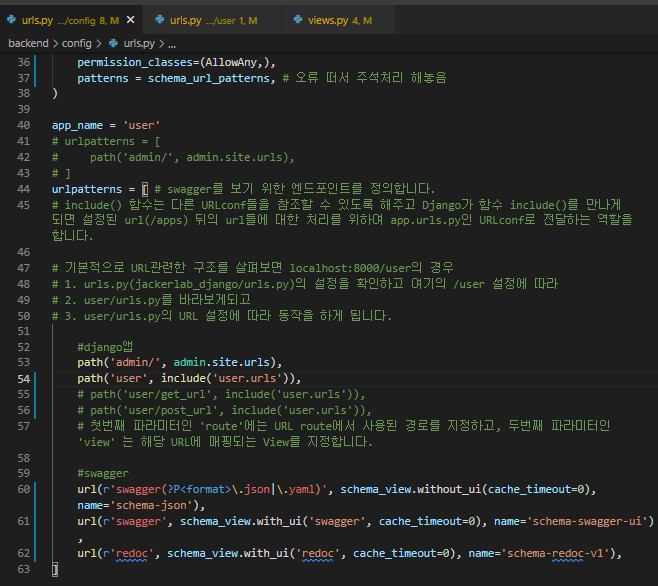658x586 pixels.
Task: Click the Python icon on urls.py user tab
Action: tap(159, 19)
